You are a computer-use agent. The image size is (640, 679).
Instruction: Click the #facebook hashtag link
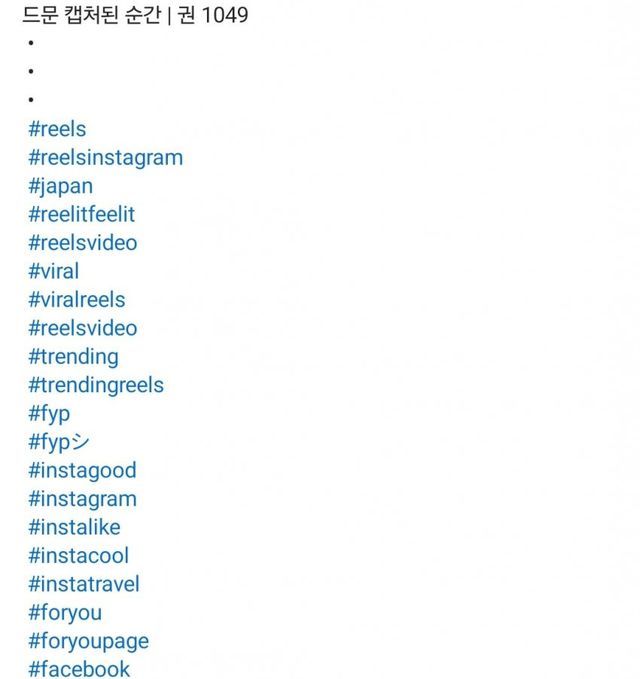[x=78, y=669]
